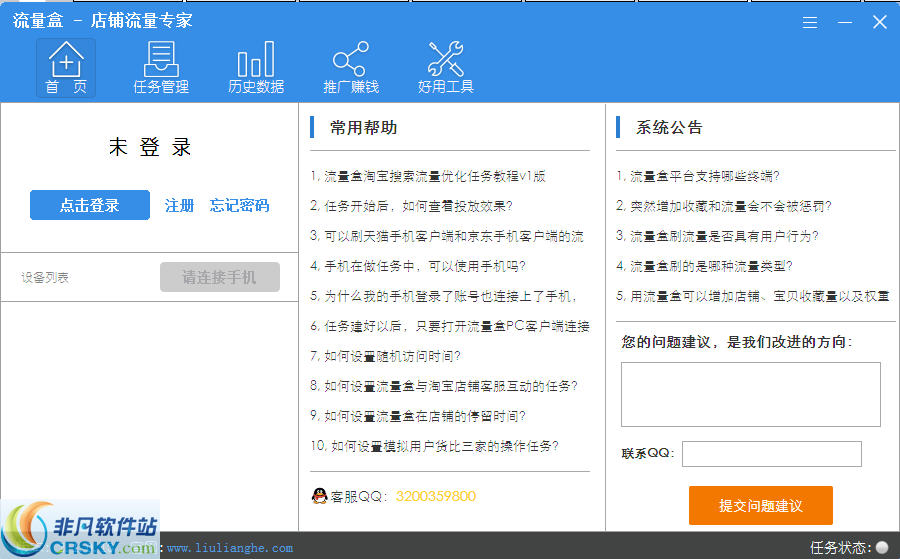Viewport: 900px width, 559px height.
Task: Click the 系统公告 section heading
Action: click(x=669, y=127)
